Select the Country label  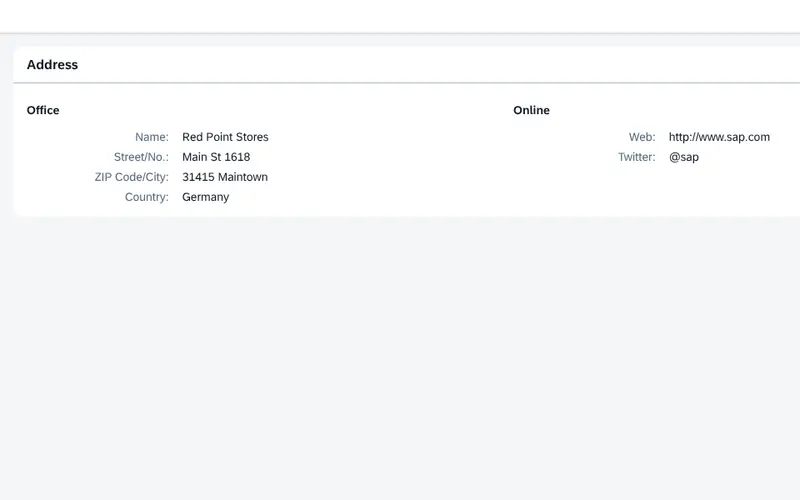pos(146,197)
